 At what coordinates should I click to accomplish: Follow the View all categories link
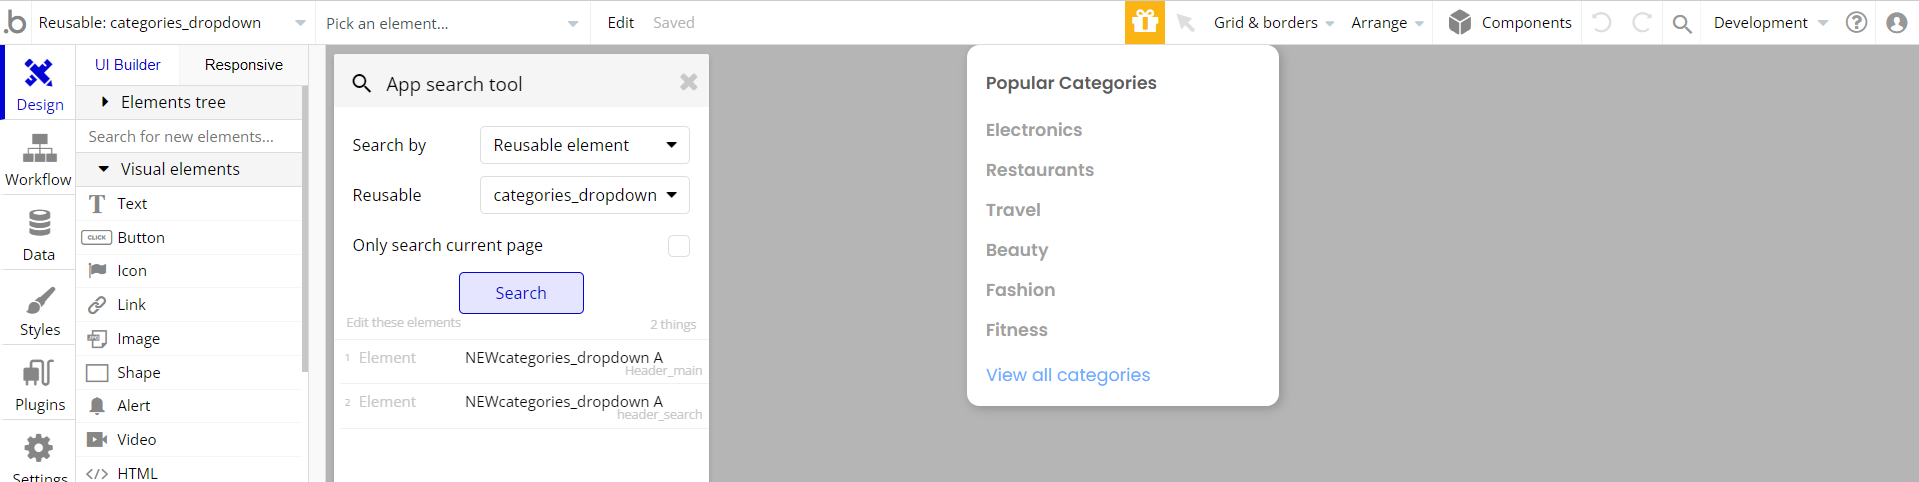(1068, 375)
